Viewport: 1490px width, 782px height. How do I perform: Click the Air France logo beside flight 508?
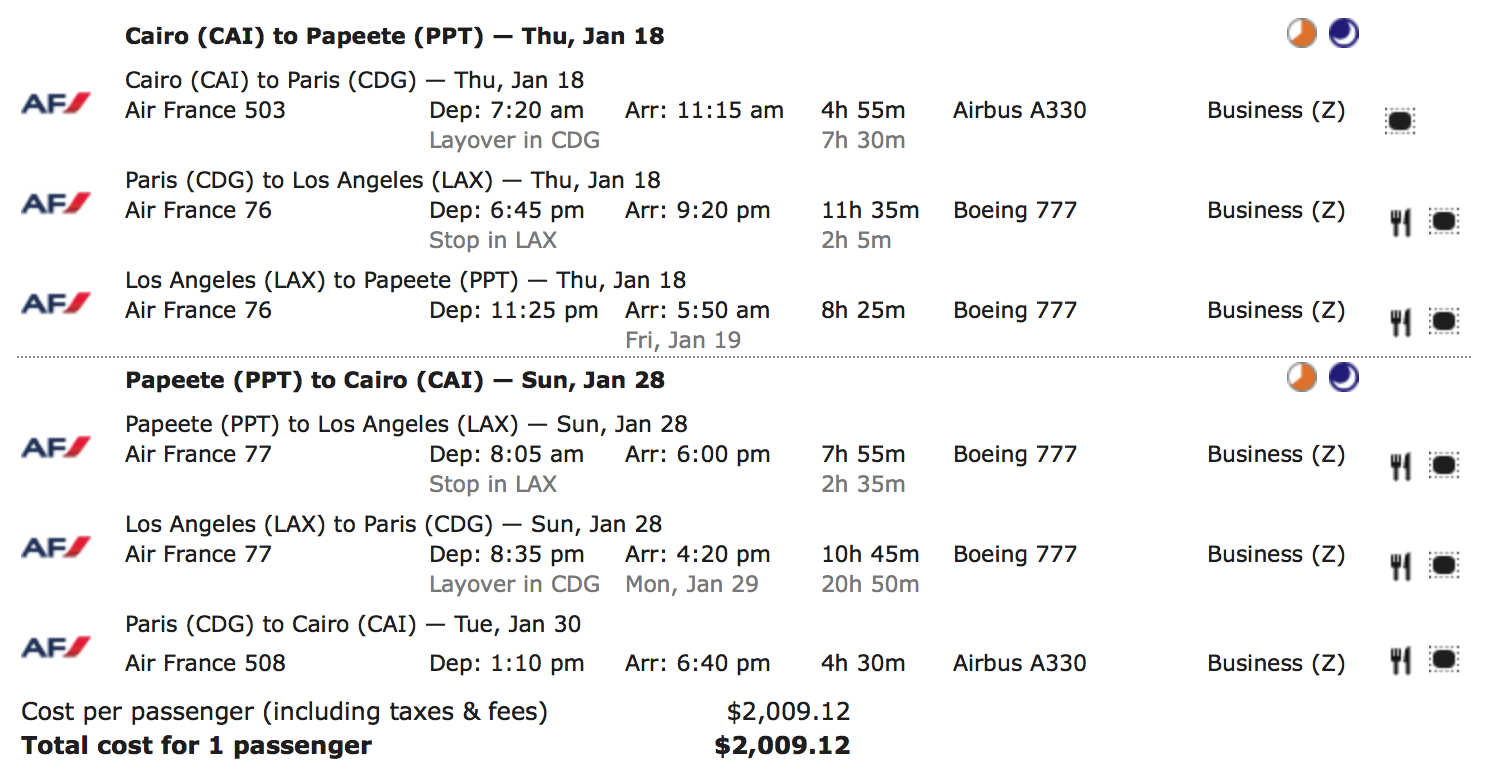pos(56,647)
